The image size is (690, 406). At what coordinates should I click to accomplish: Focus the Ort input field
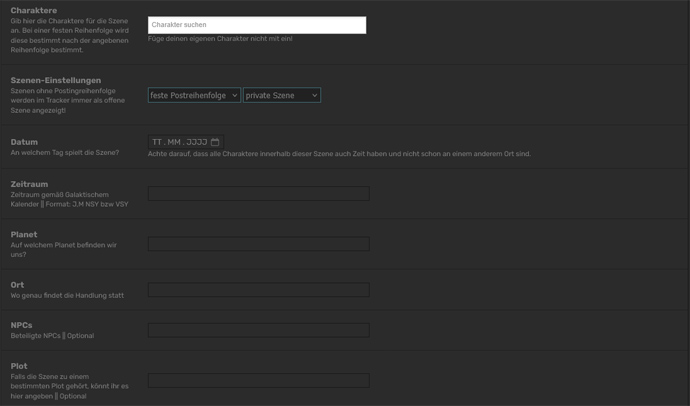click(x=258, y=290)
